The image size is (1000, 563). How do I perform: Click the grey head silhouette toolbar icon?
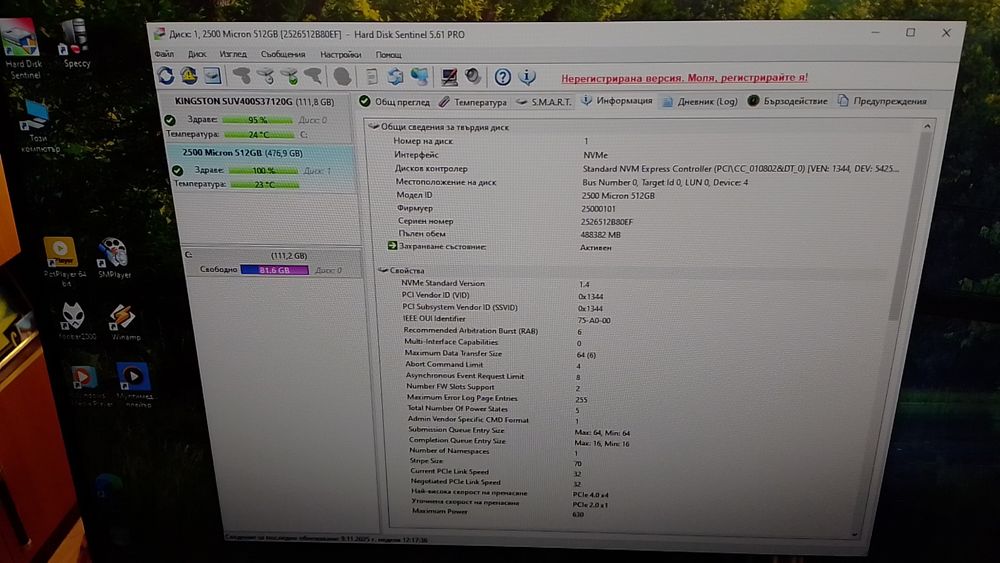point(342,77)
